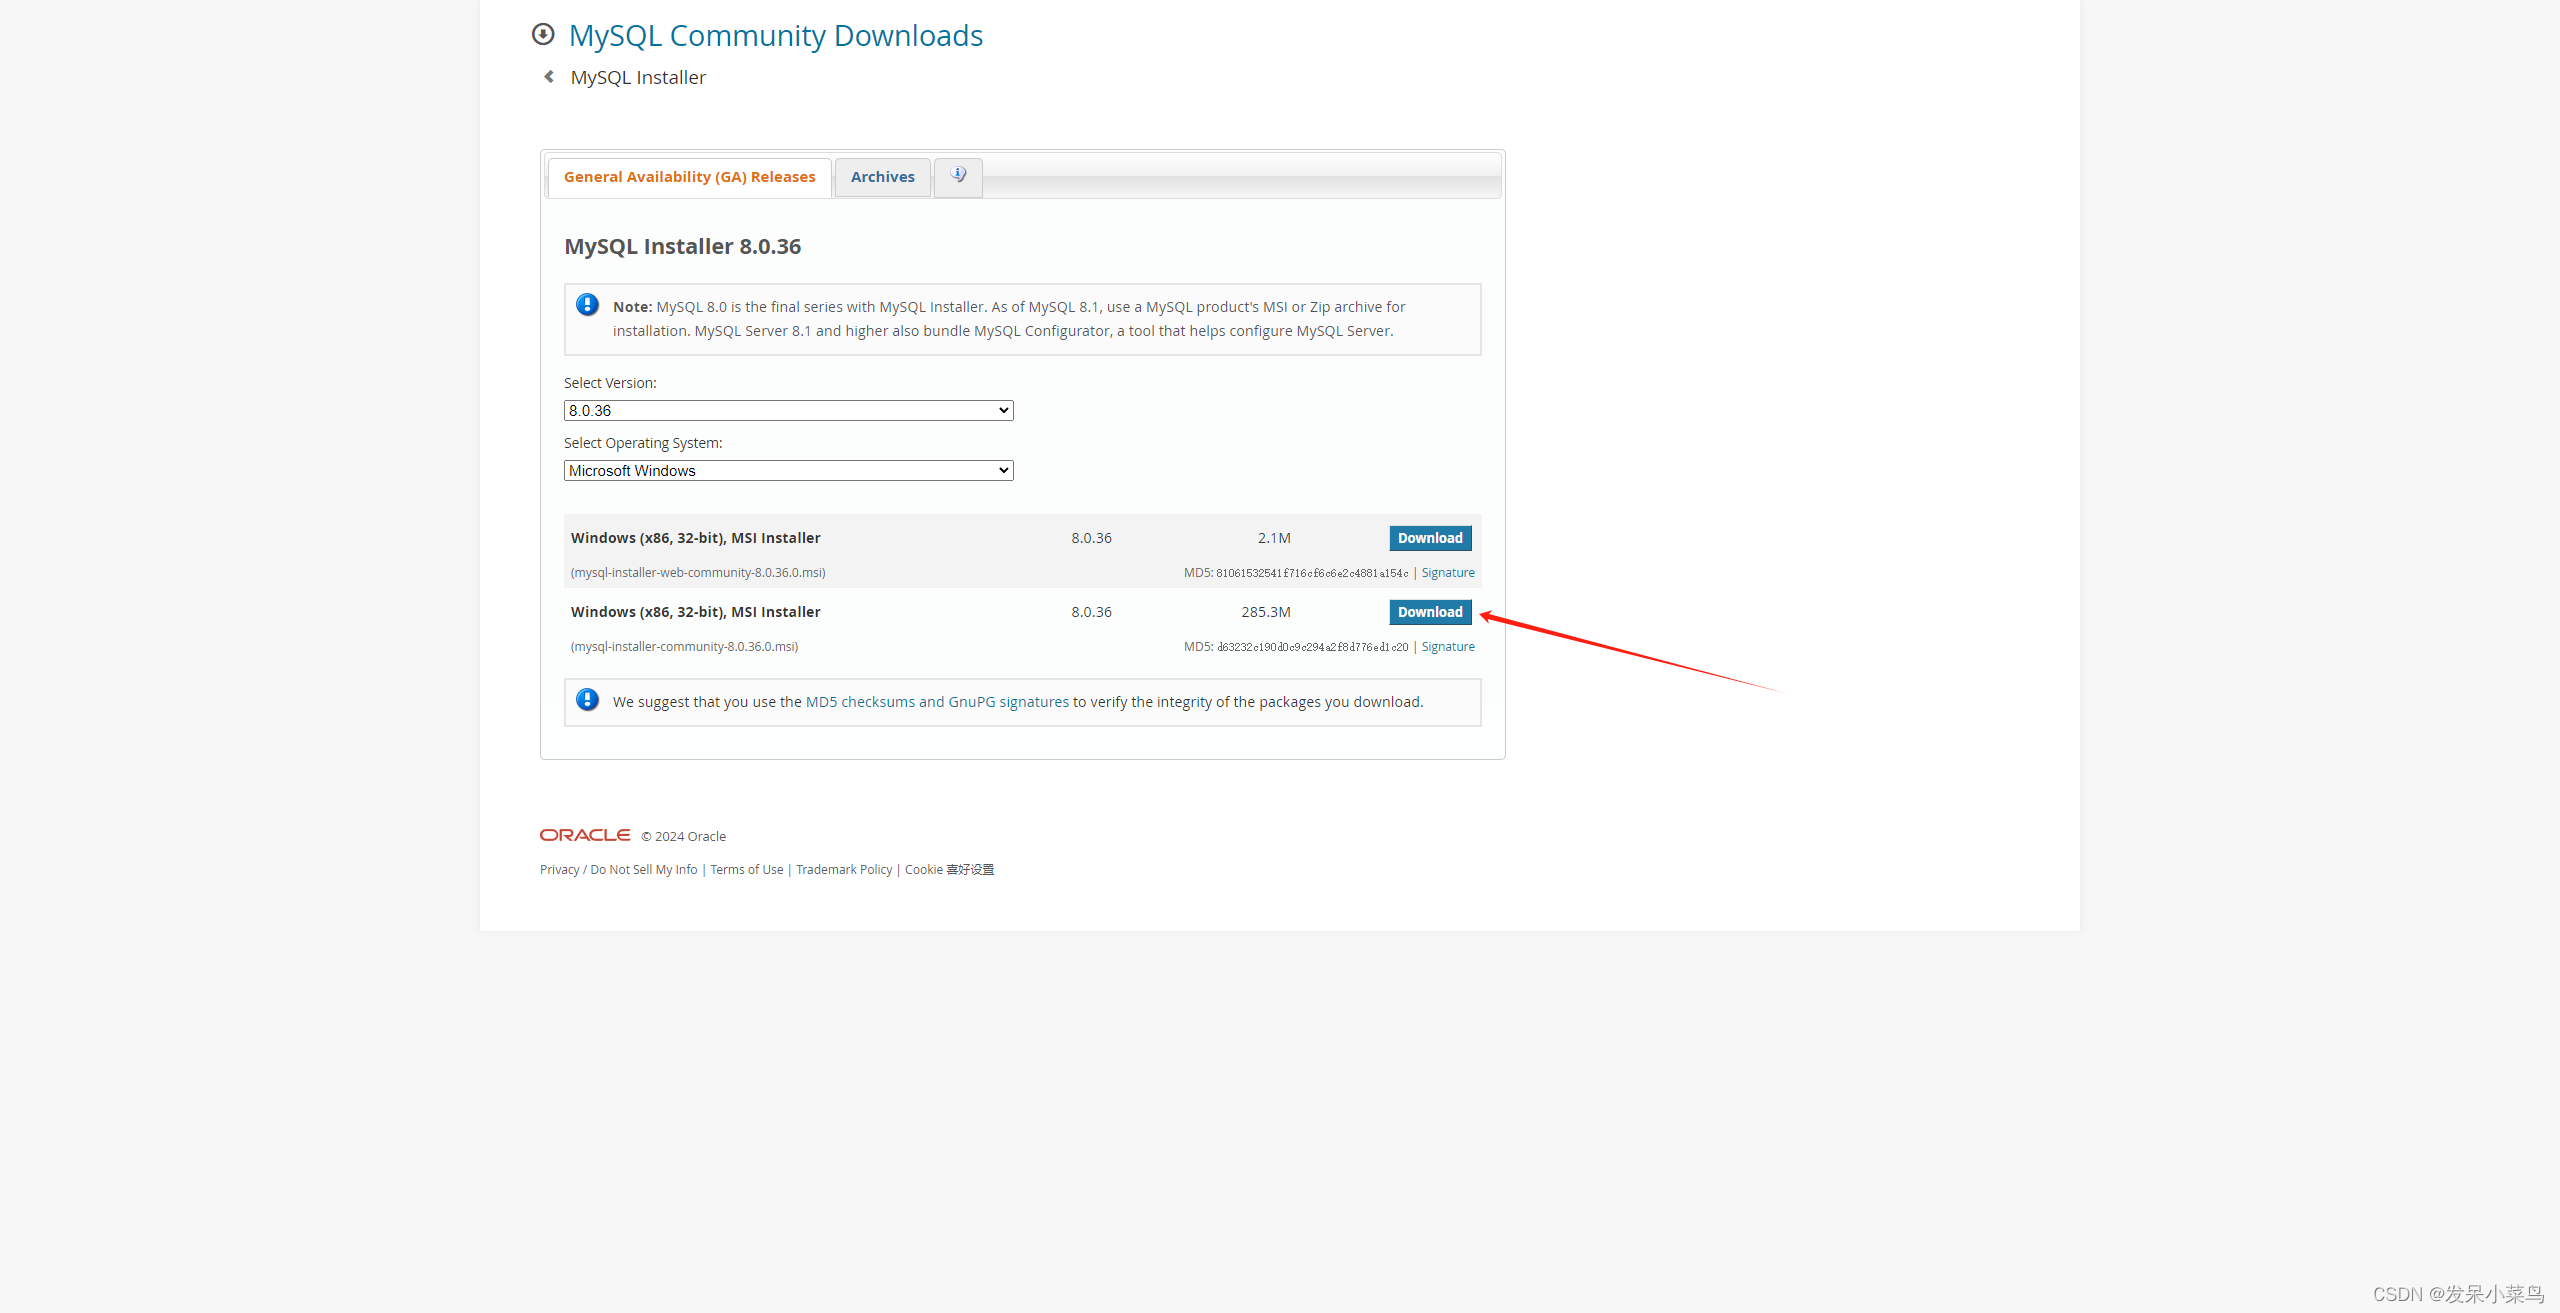Click the Oracle logo in footer
Viewport: 2560px width, 1313px height.
tap(585, 835)
